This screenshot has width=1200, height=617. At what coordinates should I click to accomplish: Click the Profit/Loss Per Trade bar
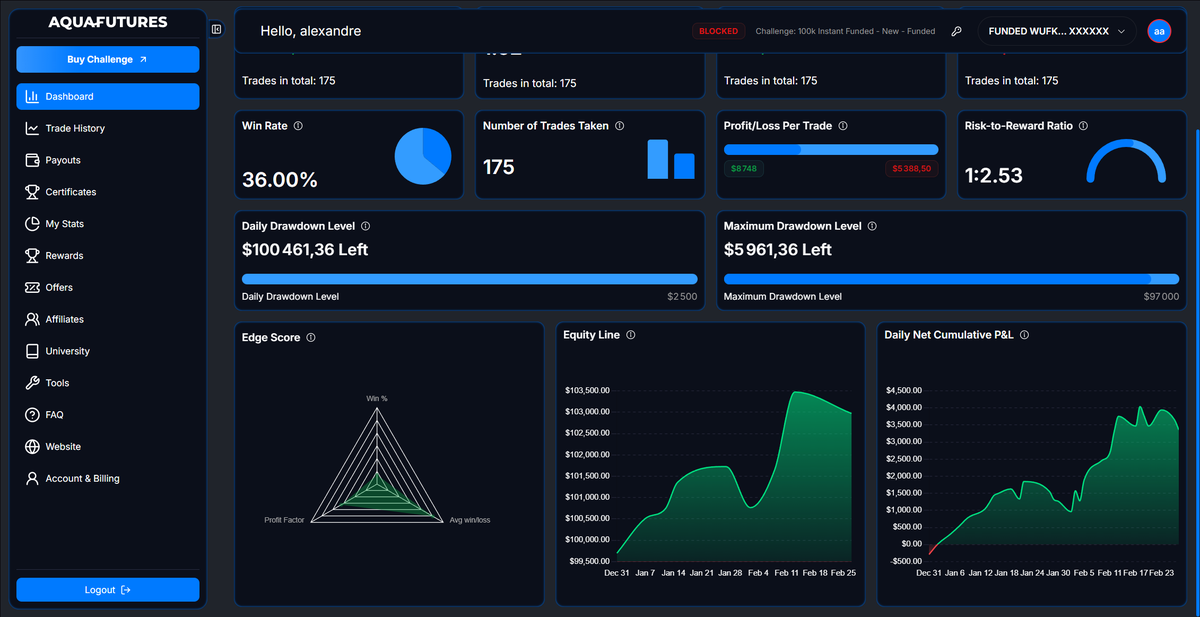pos(831,150)
